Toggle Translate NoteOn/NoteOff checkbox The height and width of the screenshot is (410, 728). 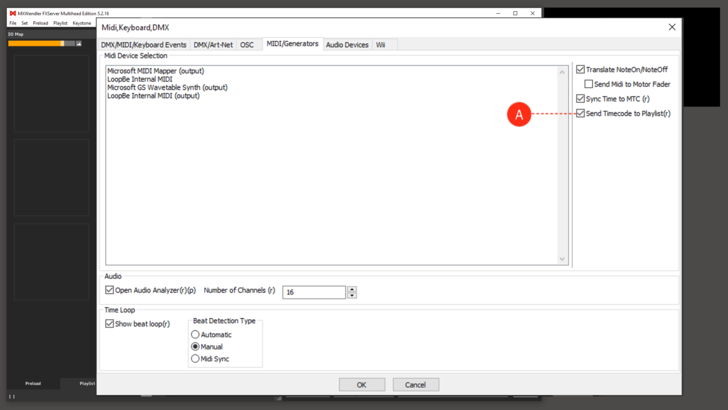(x=580, y=69)
